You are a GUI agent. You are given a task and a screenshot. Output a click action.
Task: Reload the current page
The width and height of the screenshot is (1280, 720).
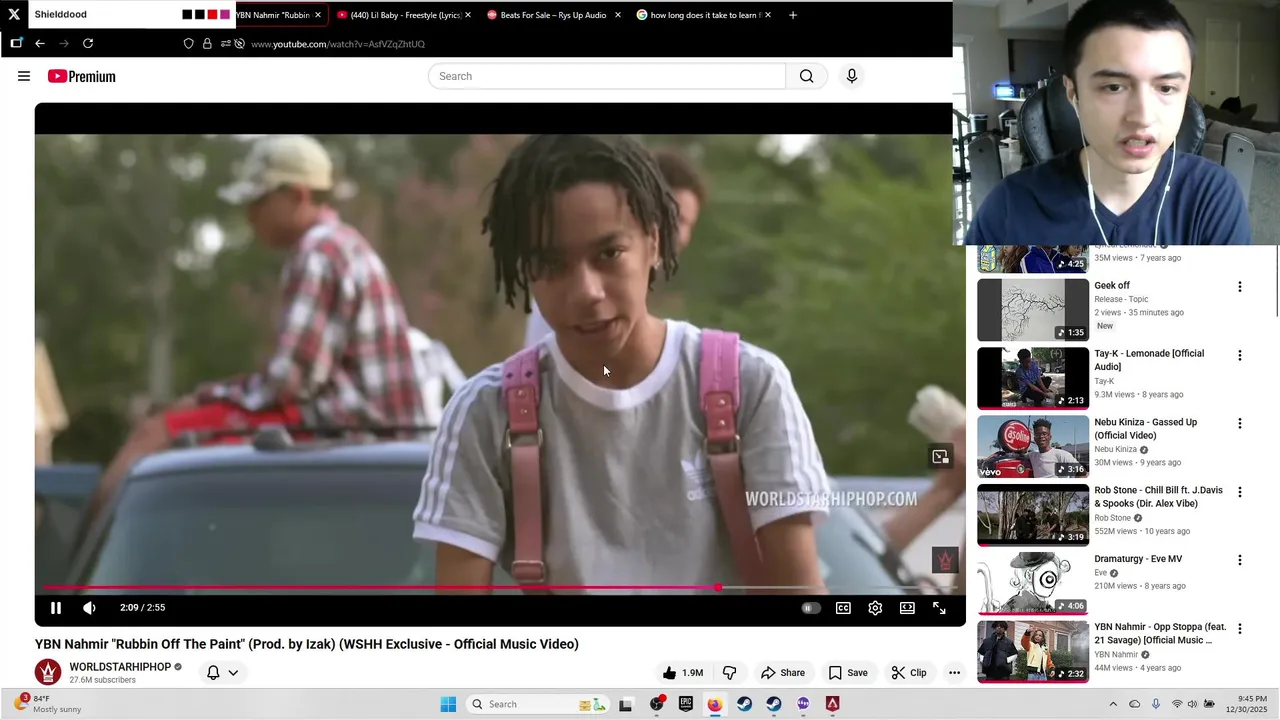coord(88,43)
